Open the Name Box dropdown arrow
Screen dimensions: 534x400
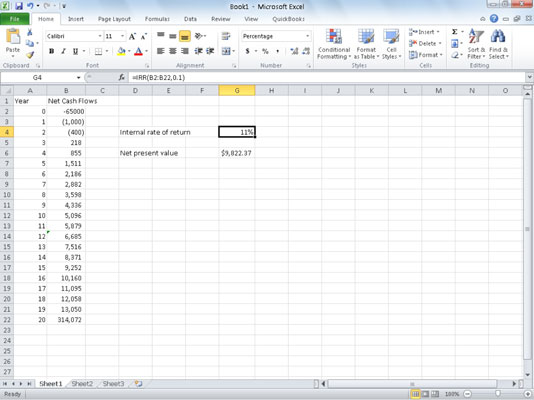(78, 78)
